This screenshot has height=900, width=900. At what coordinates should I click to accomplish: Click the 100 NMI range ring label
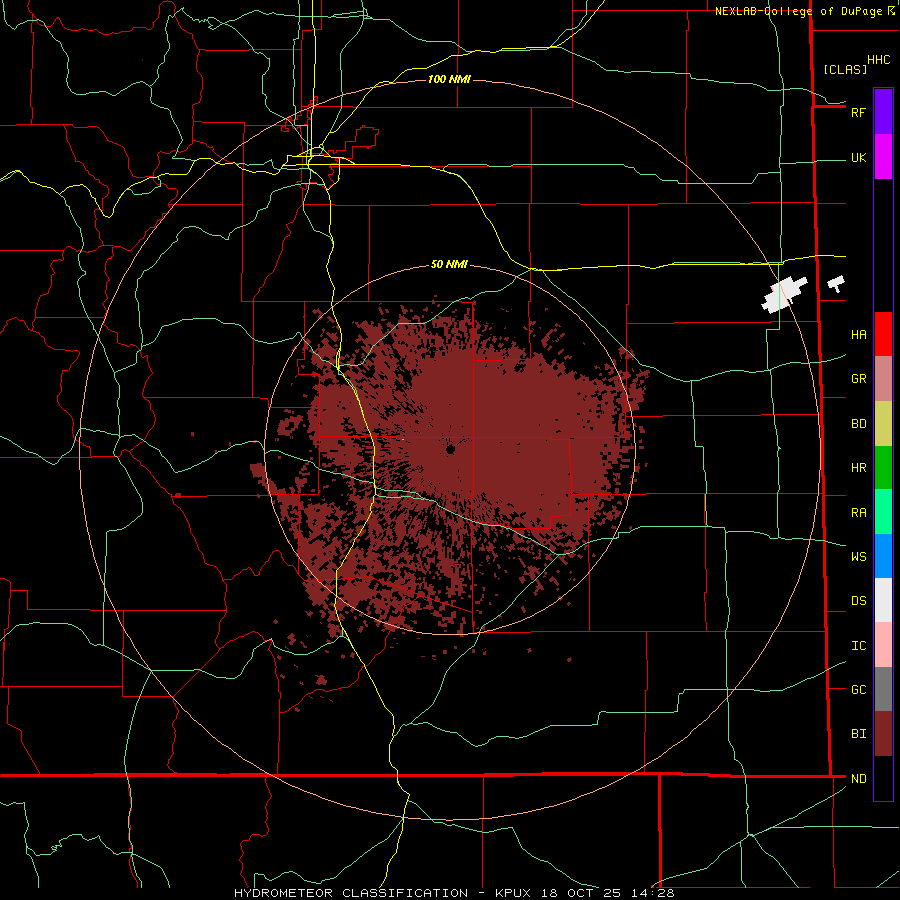click(x=449, y=79)
